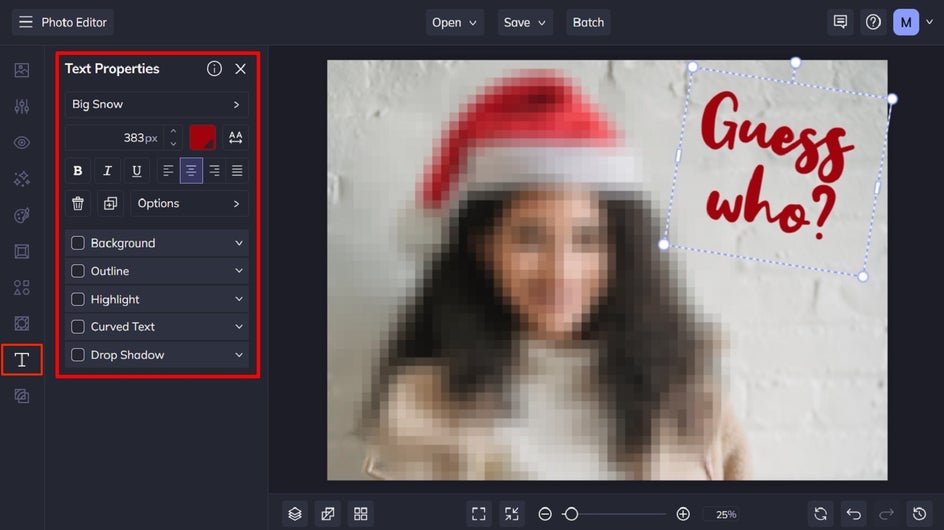944x530 pixels.
Task: Toggle bold text formatting
Action: pyautogui.click(x=78, y=170)
